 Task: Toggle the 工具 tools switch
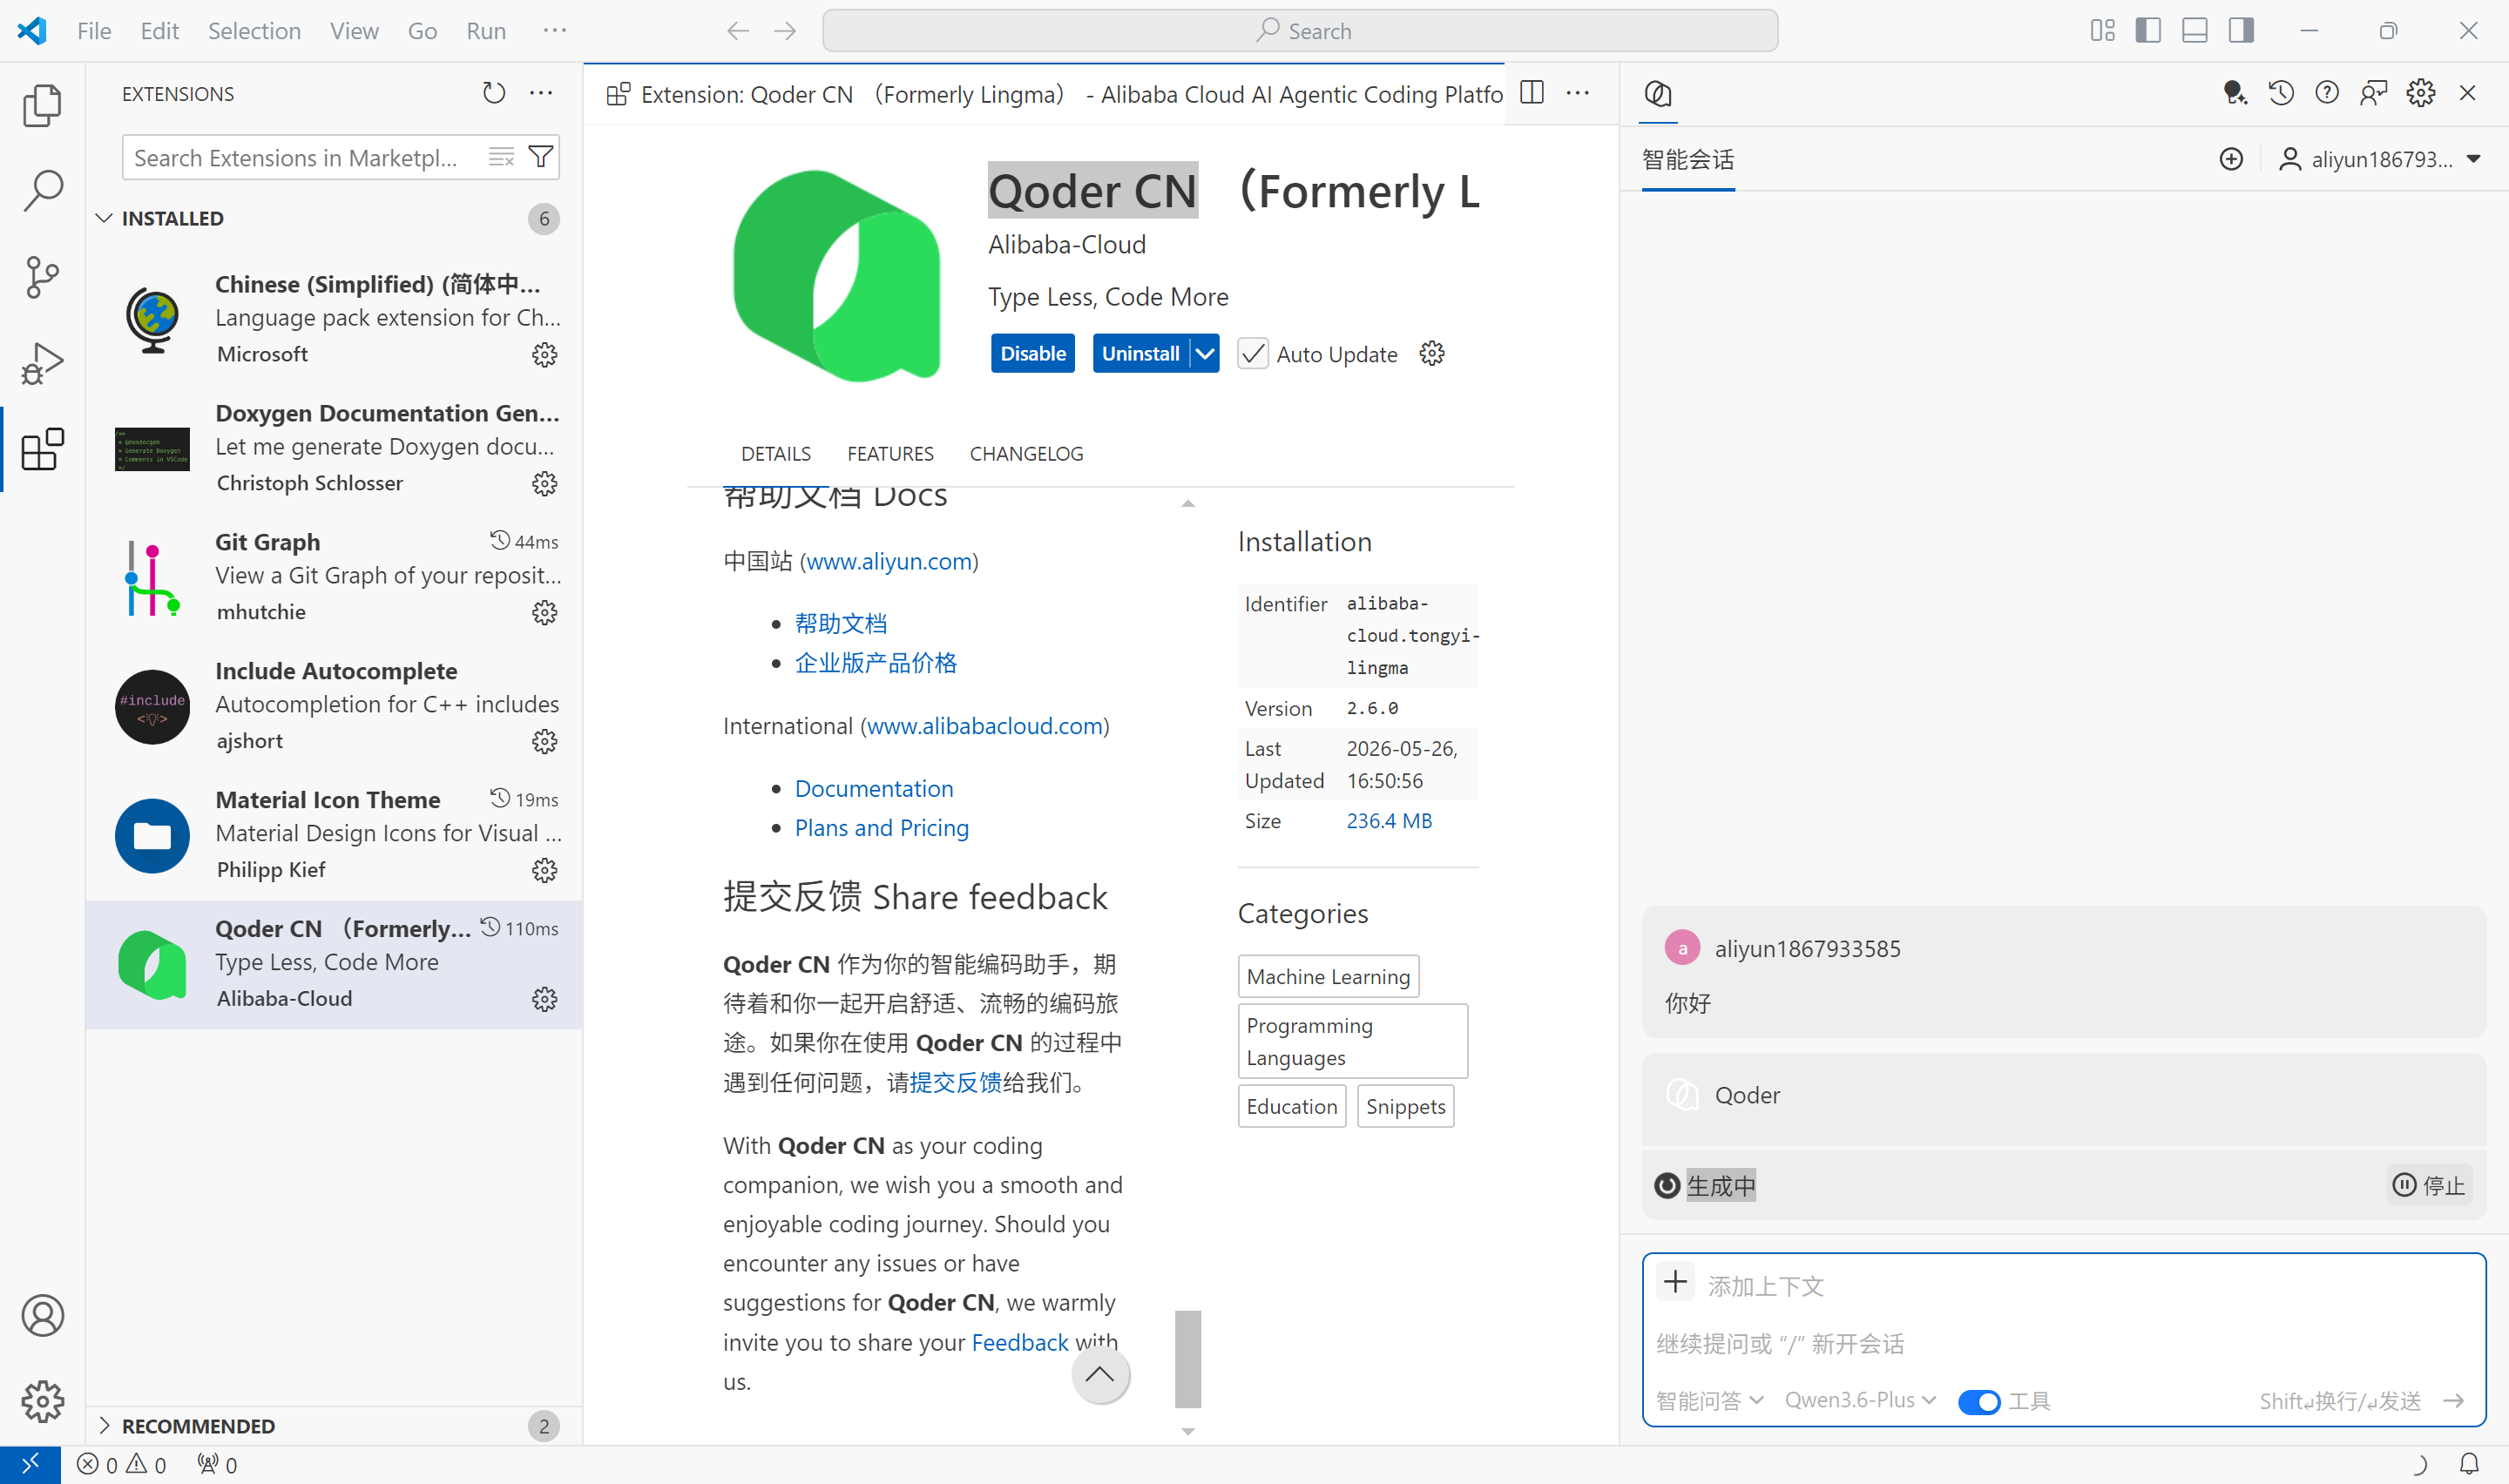pyautogui.click(x=1978, y=1402)
